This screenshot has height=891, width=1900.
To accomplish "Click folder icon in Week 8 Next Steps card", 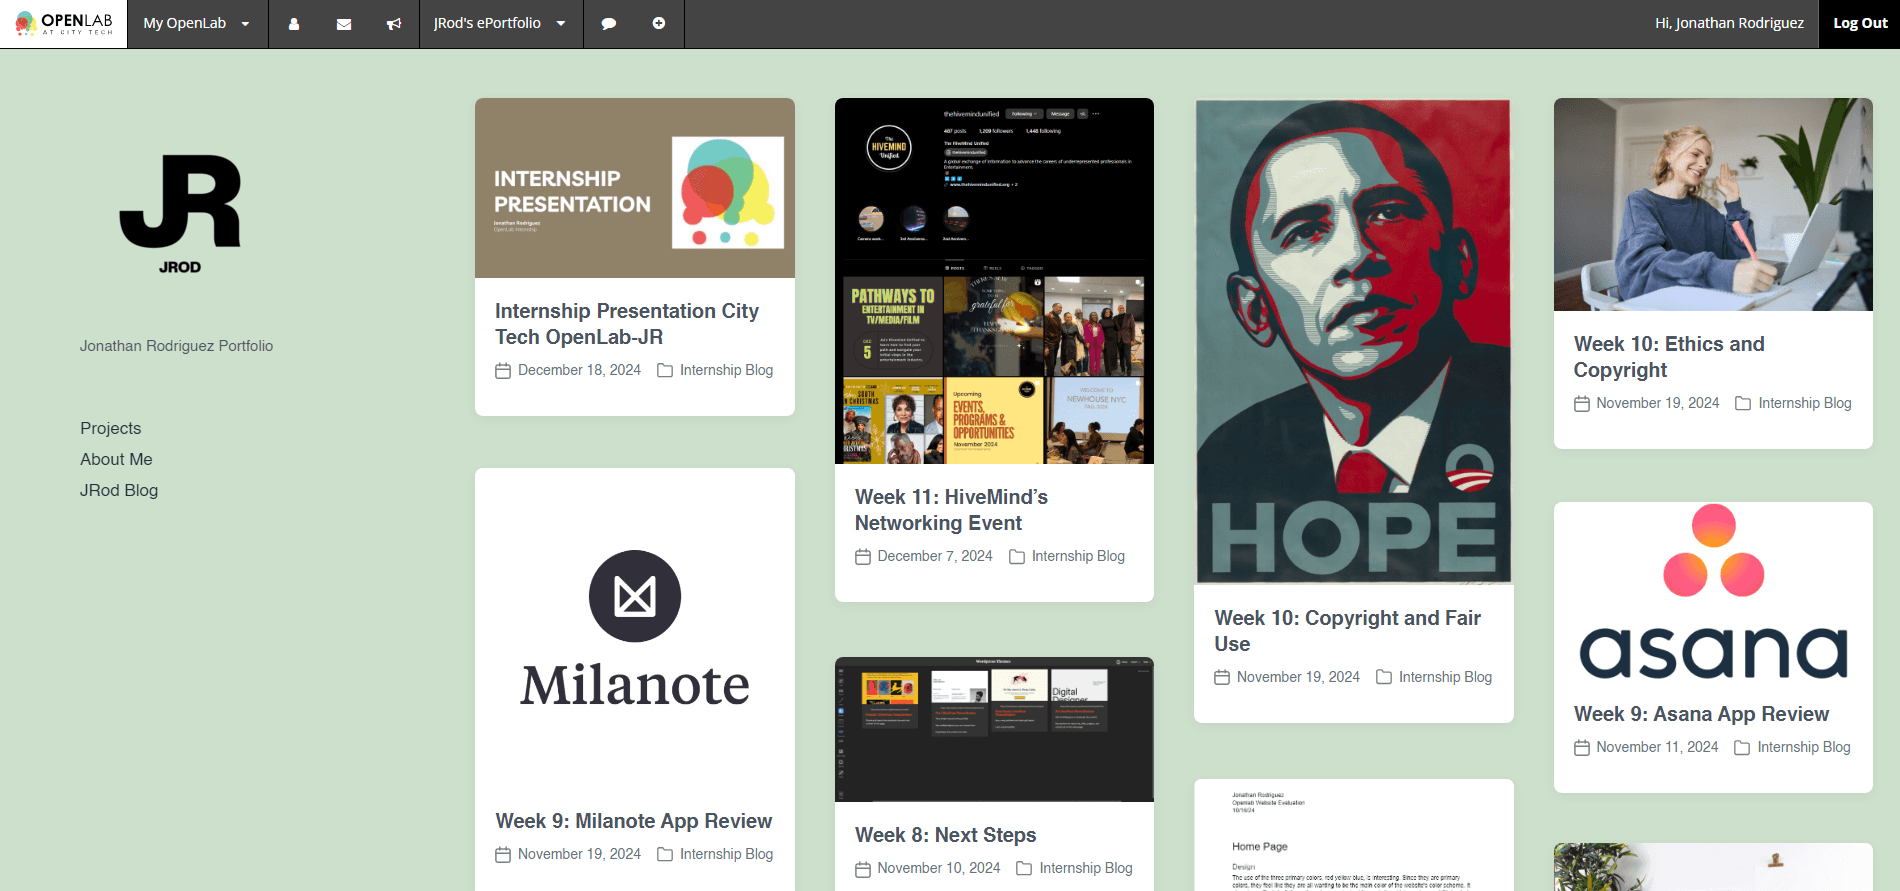I will click(1024, 868).
